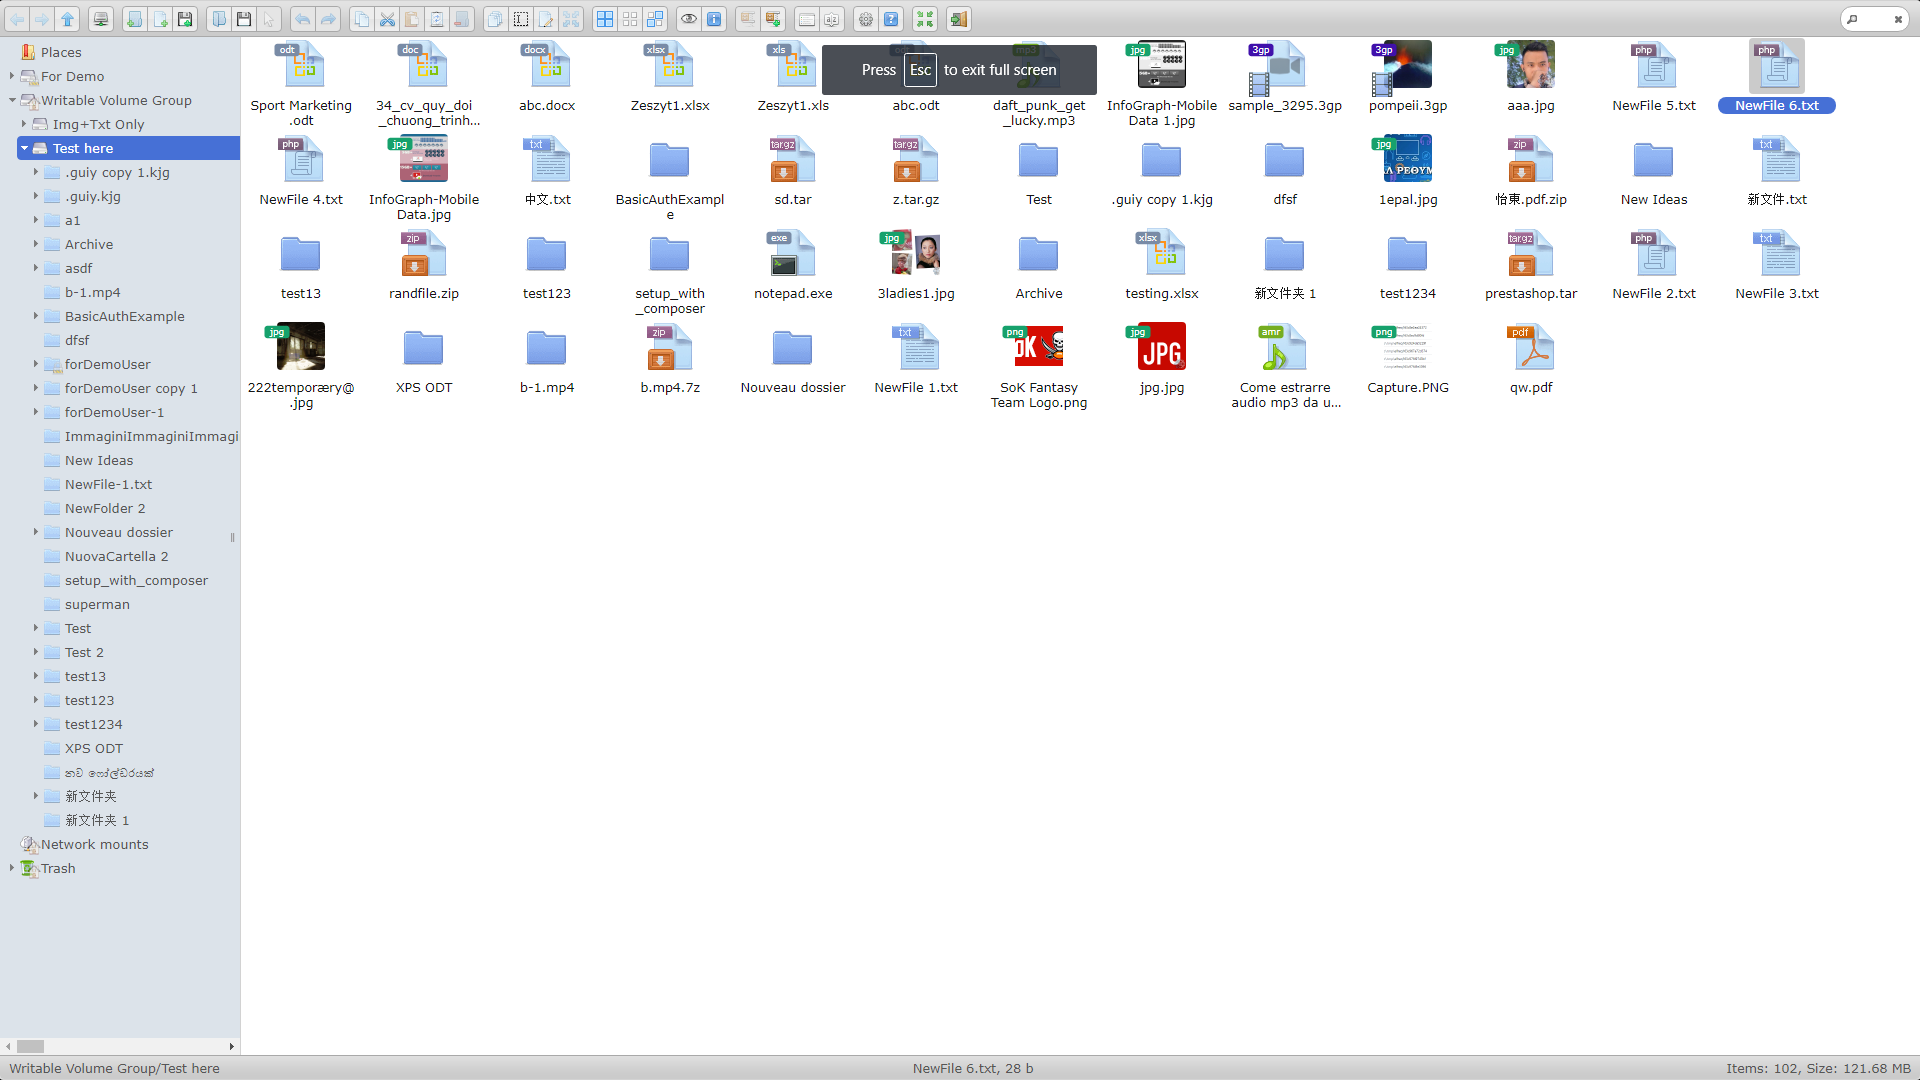This screenshot has height=1080, width=1920.
Task: Click the sidebar horizontal scrollbar thumb
Action: coord(30,1046)
